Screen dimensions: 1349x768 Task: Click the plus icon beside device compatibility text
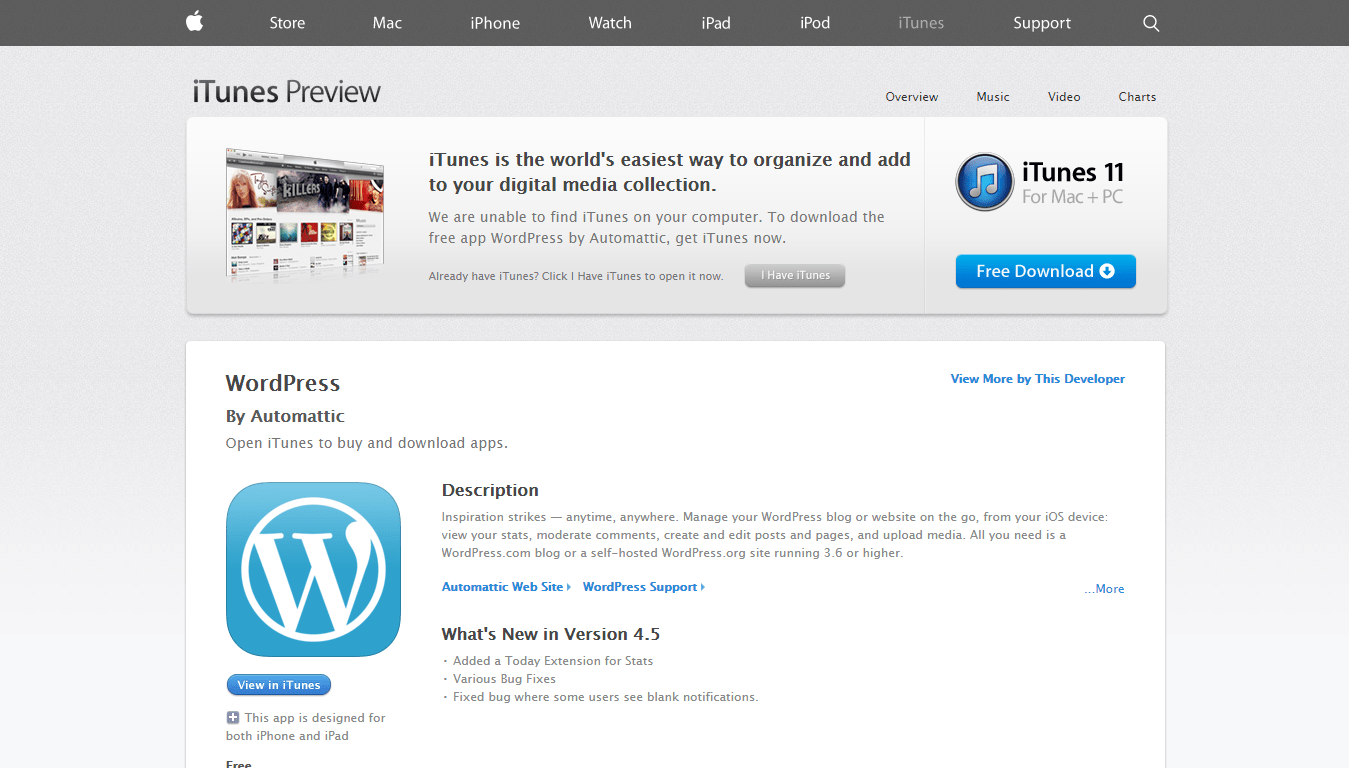coord(233,717)
